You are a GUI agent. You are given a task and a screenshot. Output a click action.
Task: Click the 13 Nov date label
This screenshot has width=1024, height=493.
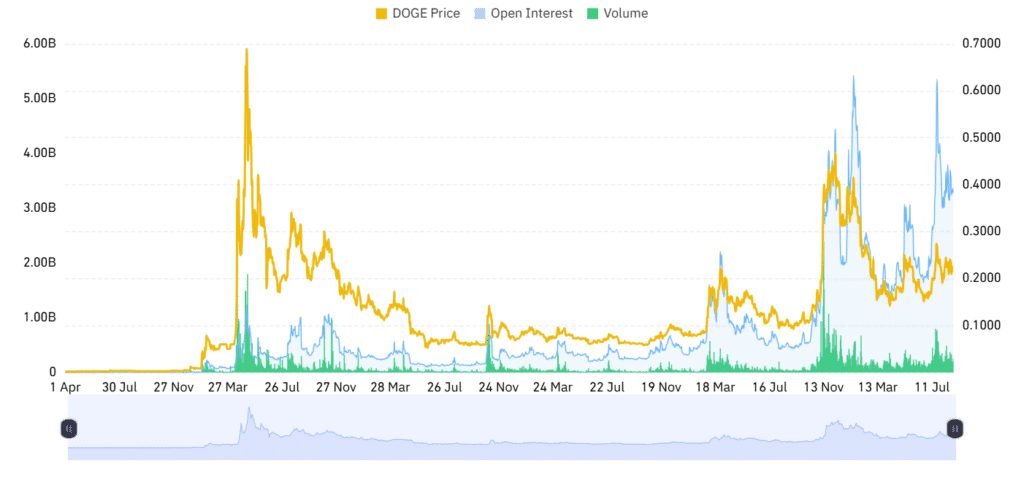[x=824, y=387]
